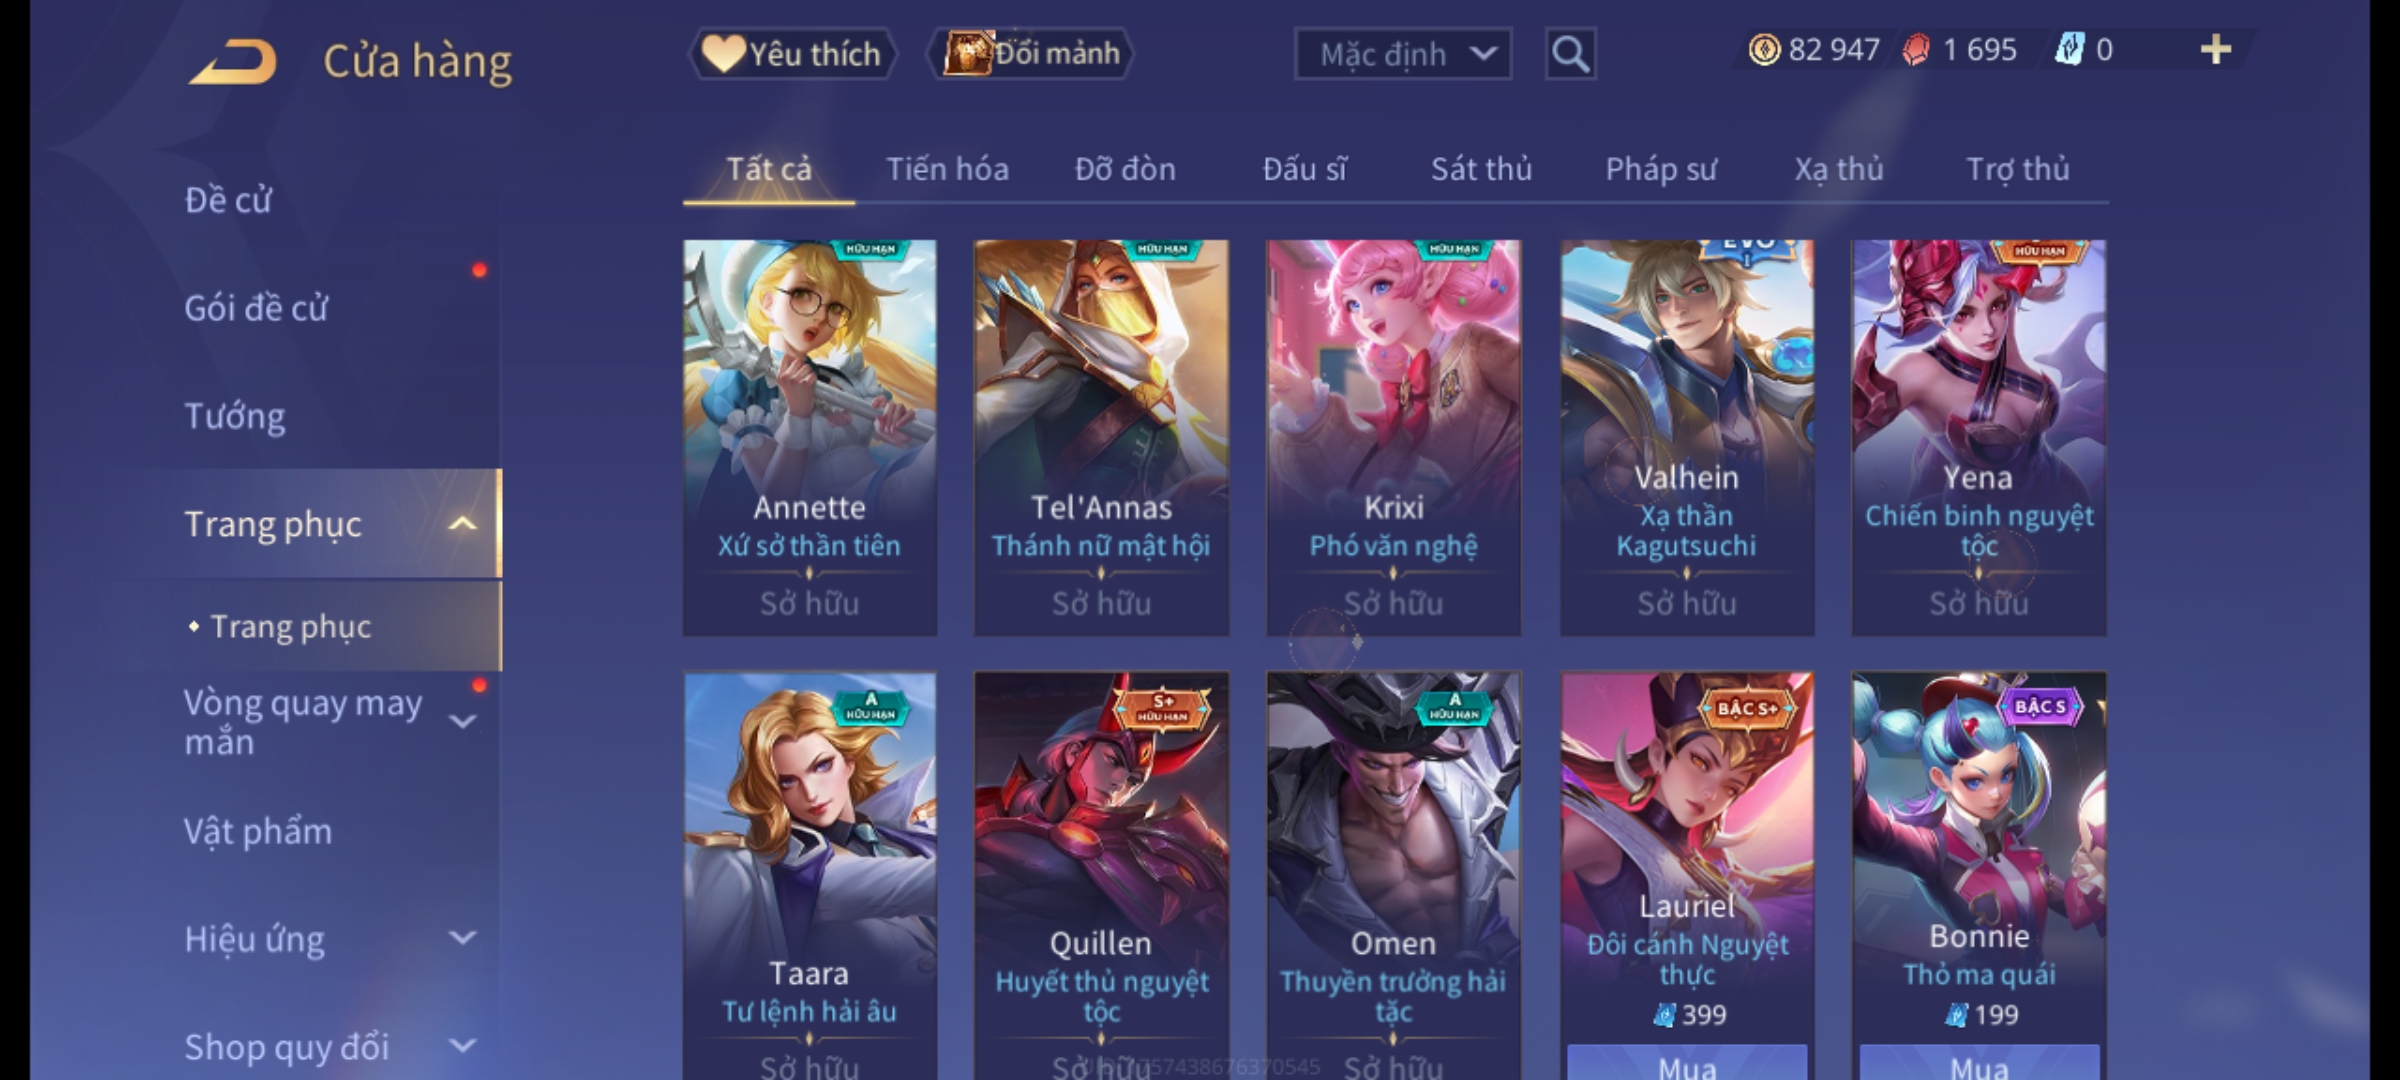Select the Pháp sư category tab
The image size is (2400, 1080).
point(1660,169)
